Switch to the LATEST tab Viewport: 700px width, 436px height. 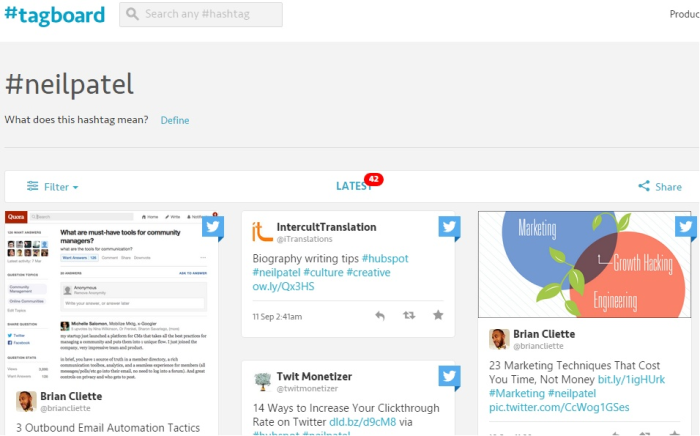coord(353,186)
